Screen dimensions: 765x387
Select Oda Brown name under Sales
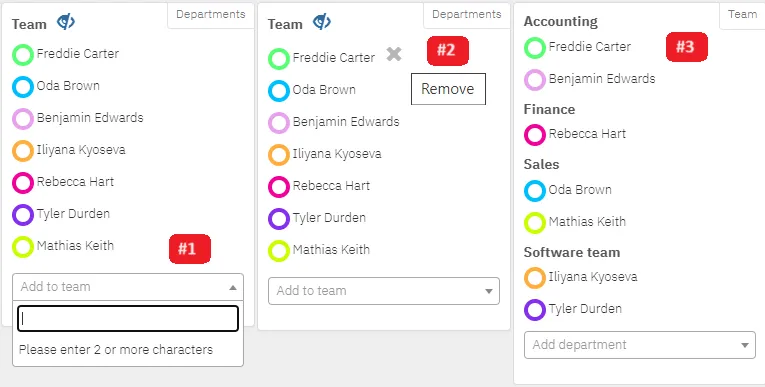coord(580,189)
